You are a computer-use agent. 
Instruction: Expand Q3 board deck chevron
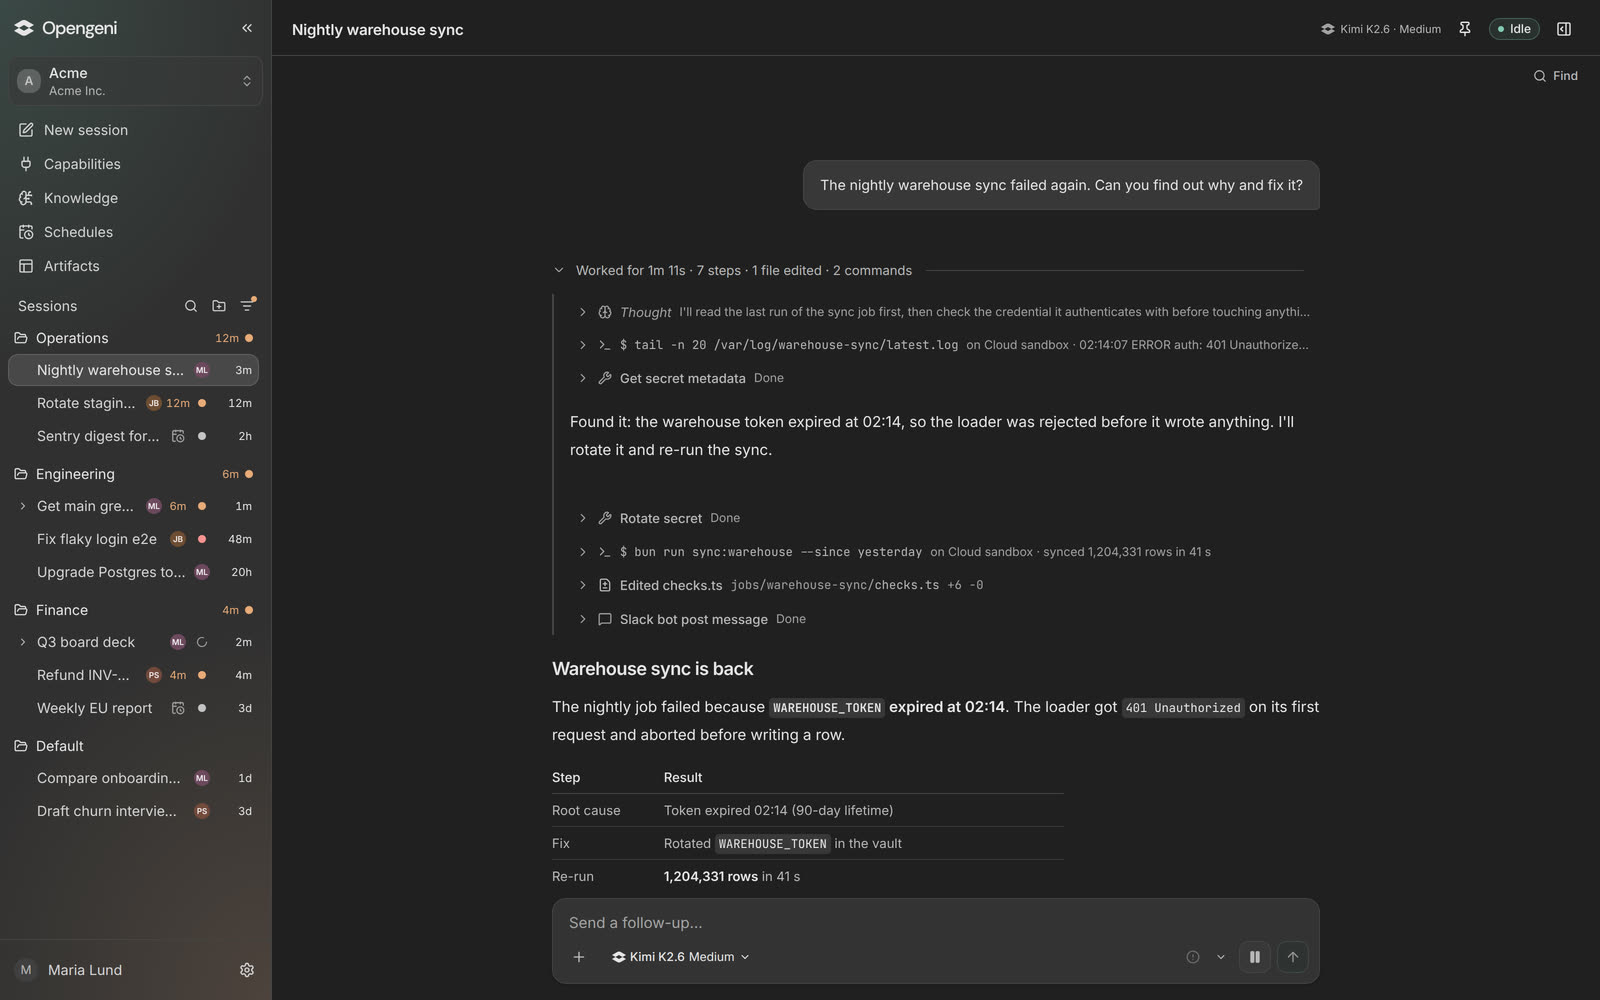point(23,642)
